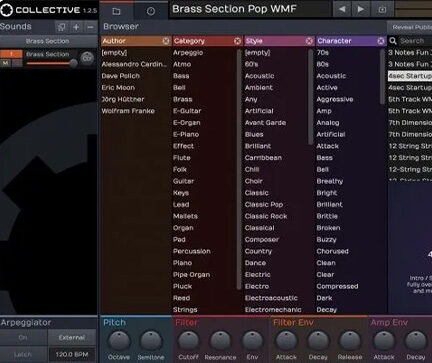Select the Aggressive character

coord(335,99)
